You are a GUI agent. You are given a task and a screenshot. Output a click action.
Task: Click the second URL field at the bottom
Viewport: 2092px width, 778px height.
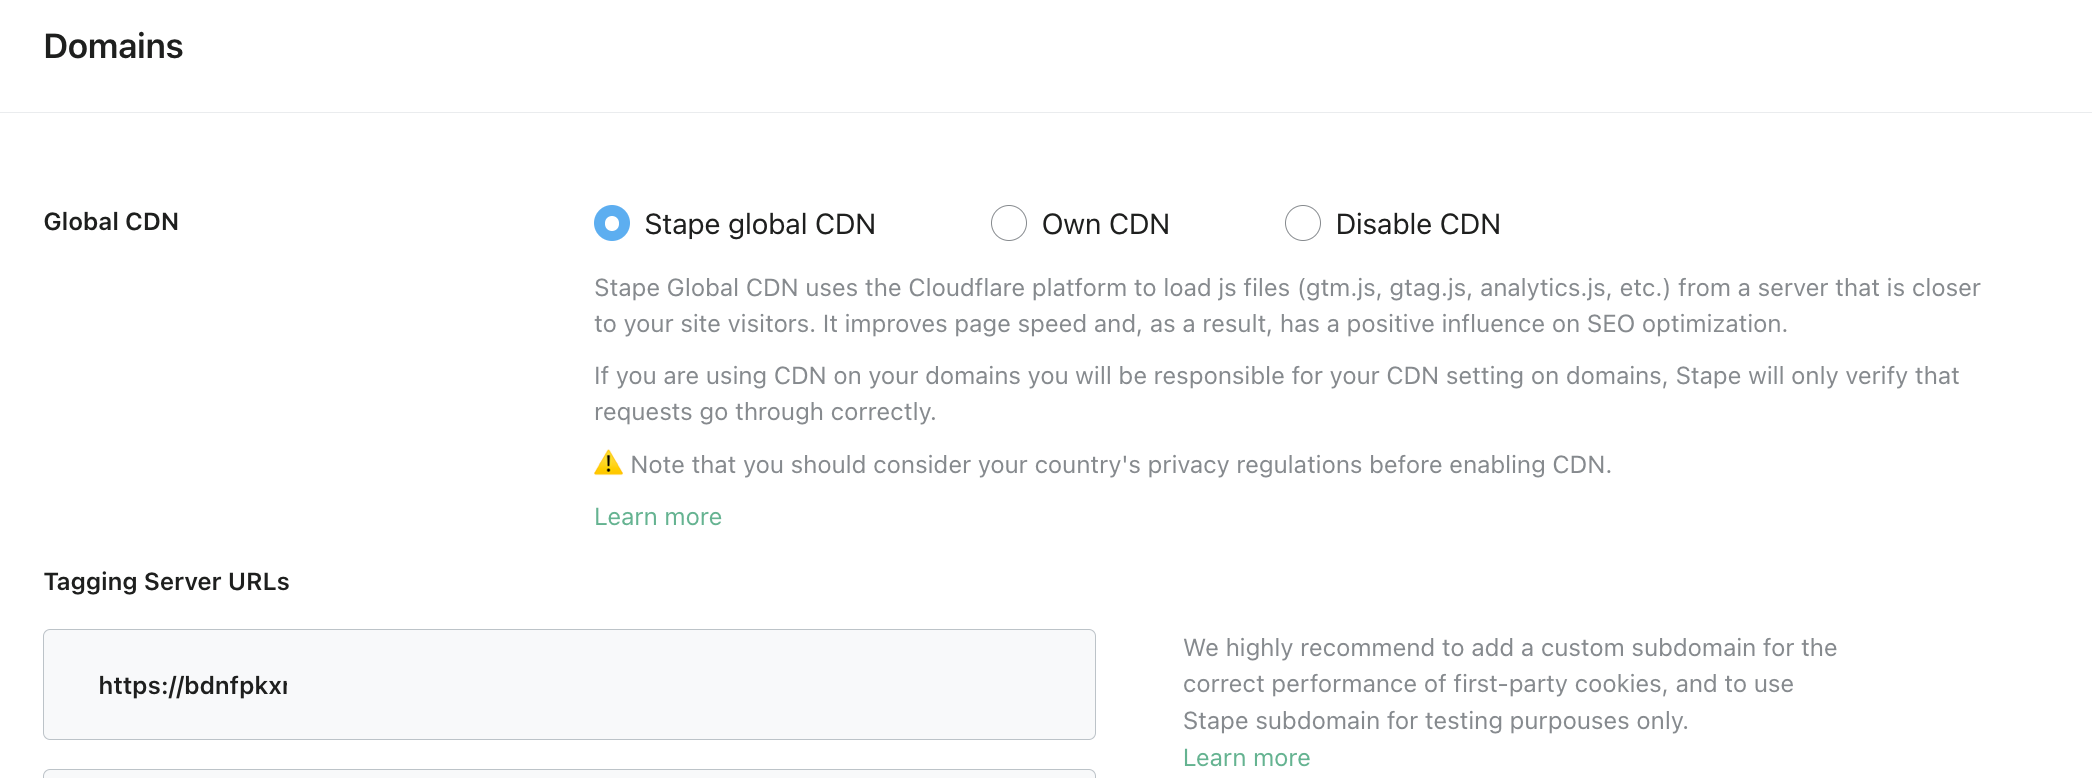pos(570,774)
